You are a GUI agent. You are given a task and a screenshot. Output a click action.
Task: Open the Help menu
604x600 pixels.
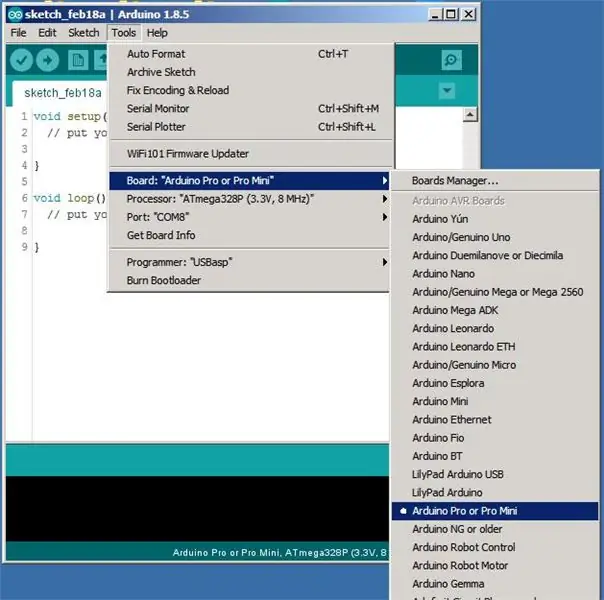(x=157, y=33)
